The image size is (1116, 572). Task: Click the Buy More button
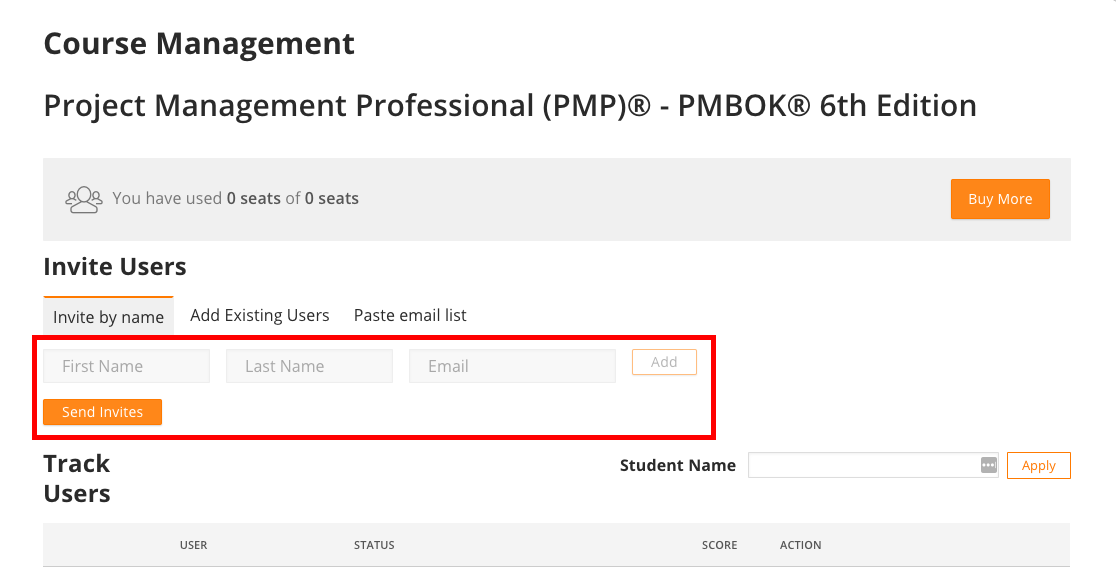[1000, 199]
